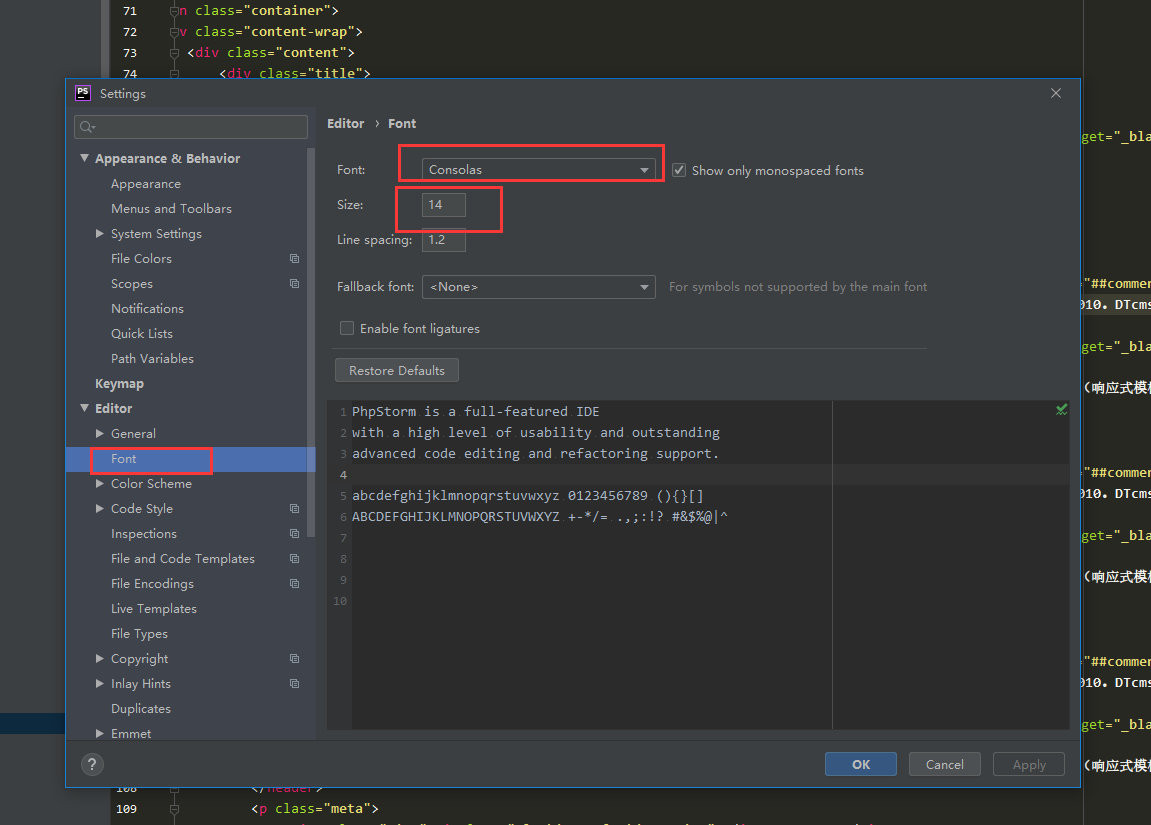Screen dimensions: 1151x825
Task: Click the PhpStorm logo in Settings title bar
Action: pos(83,92)
